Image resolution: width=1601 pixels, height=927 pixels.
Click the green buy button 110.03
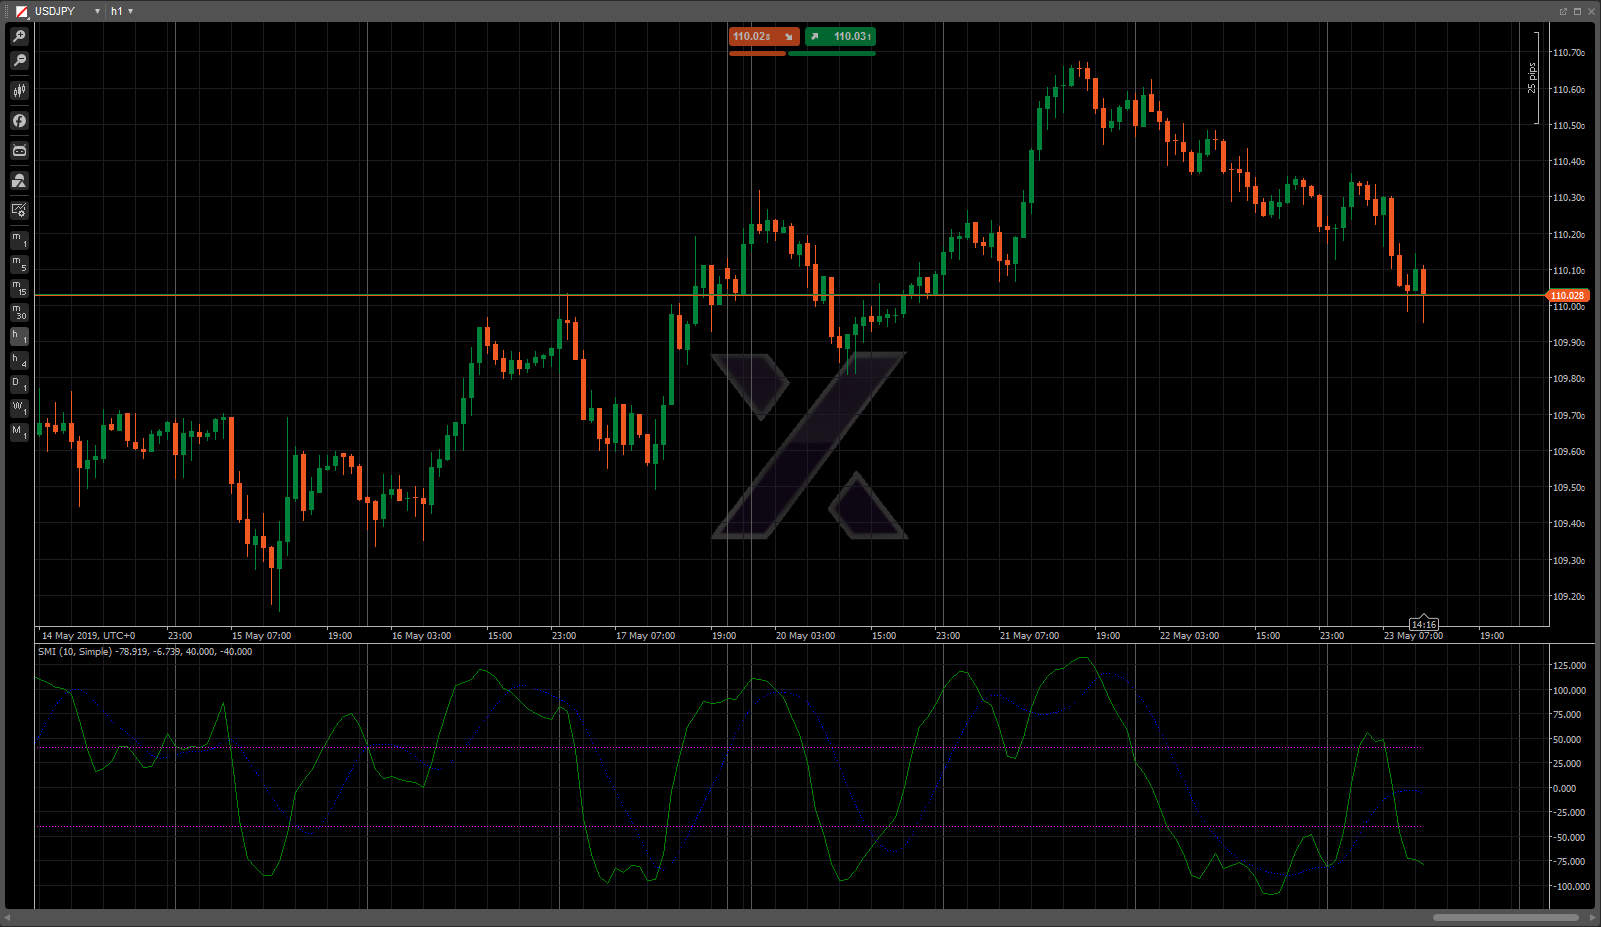[x=841, y=37]
